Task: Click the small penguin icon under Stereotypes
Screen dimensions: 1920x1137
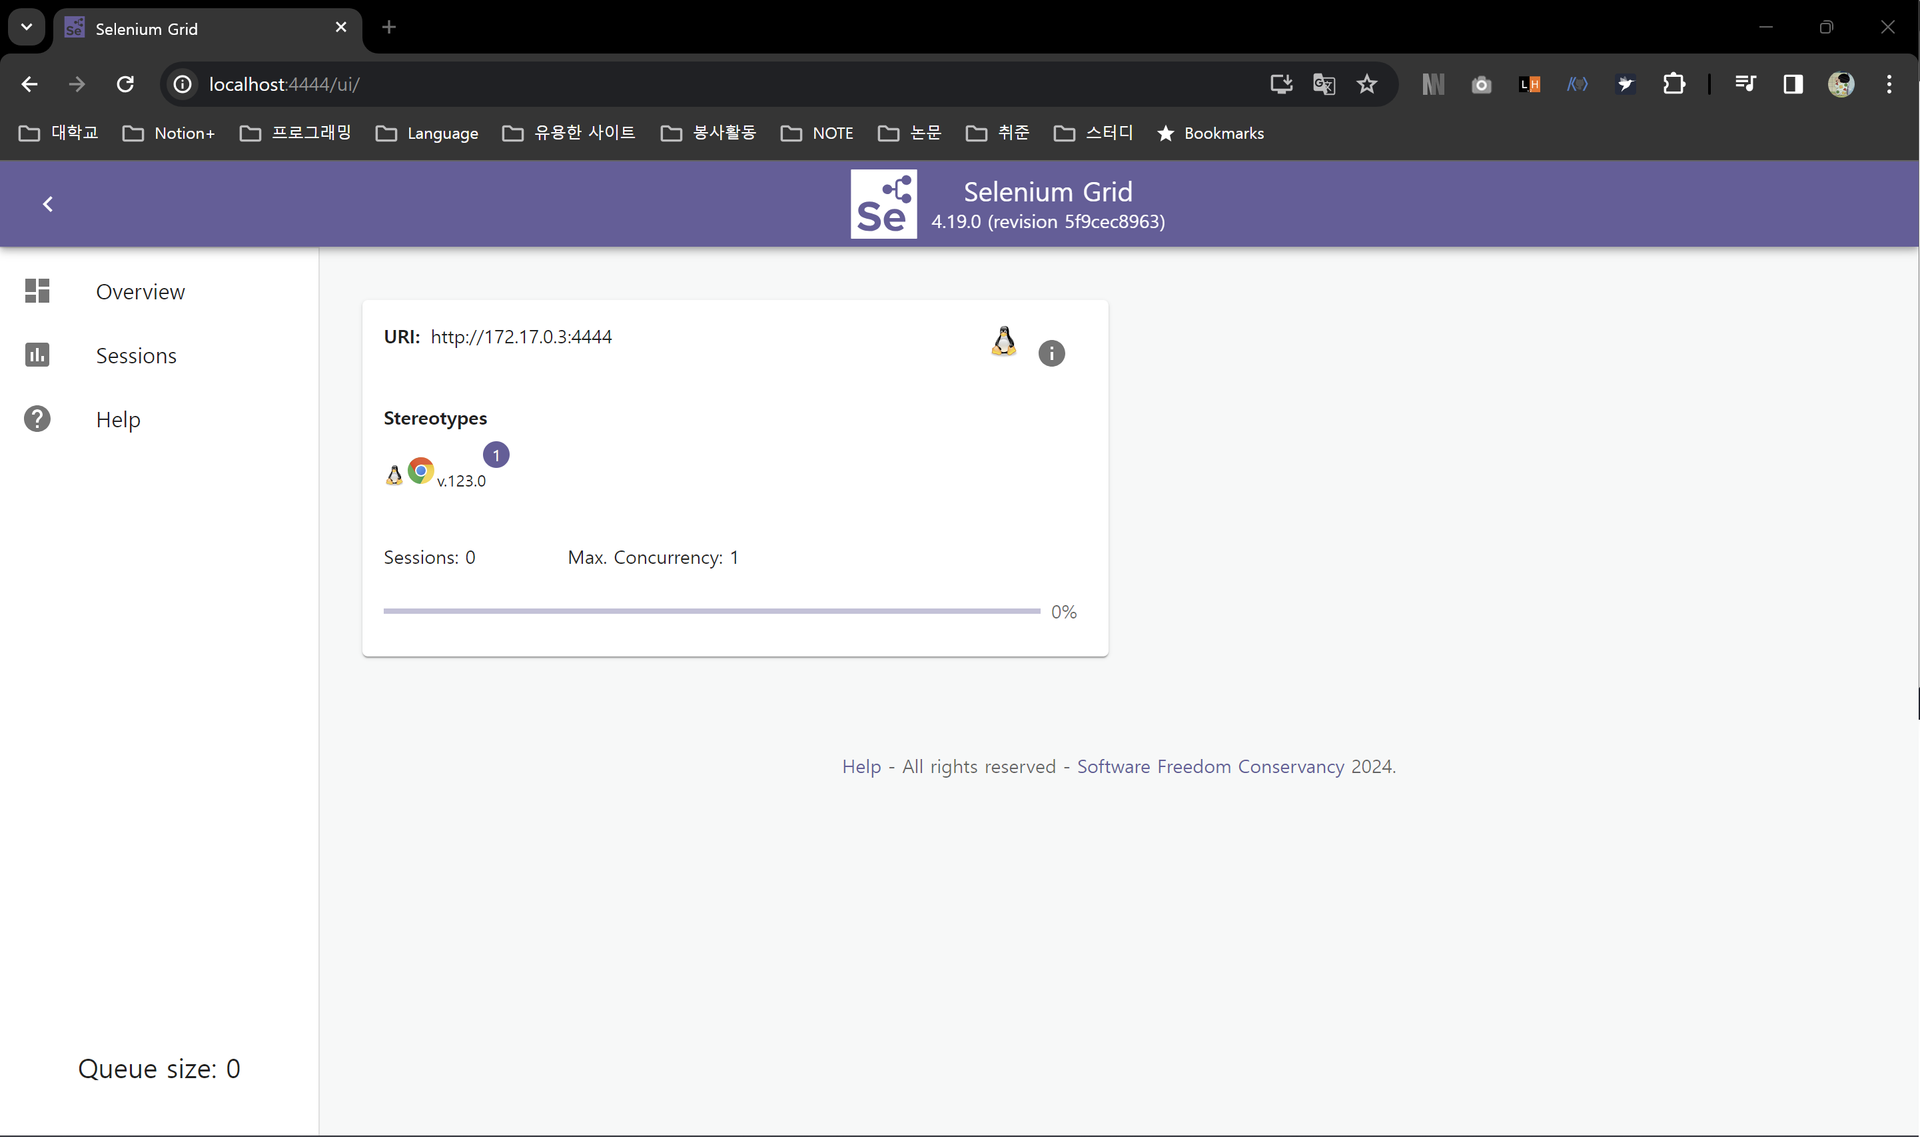Action: [x=394, y=475]
